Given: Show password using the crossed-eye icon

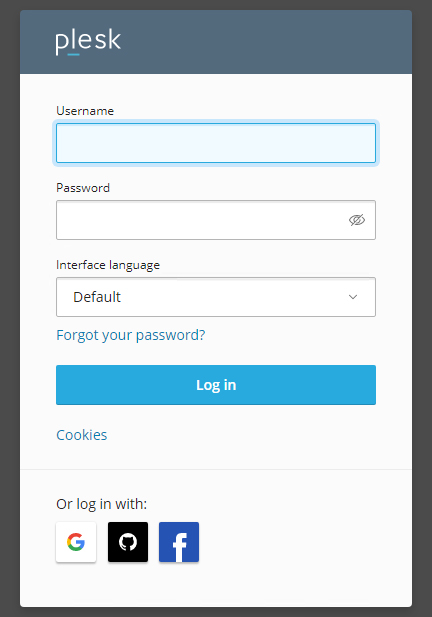Looking at the screenshot, I should [357, 220].
